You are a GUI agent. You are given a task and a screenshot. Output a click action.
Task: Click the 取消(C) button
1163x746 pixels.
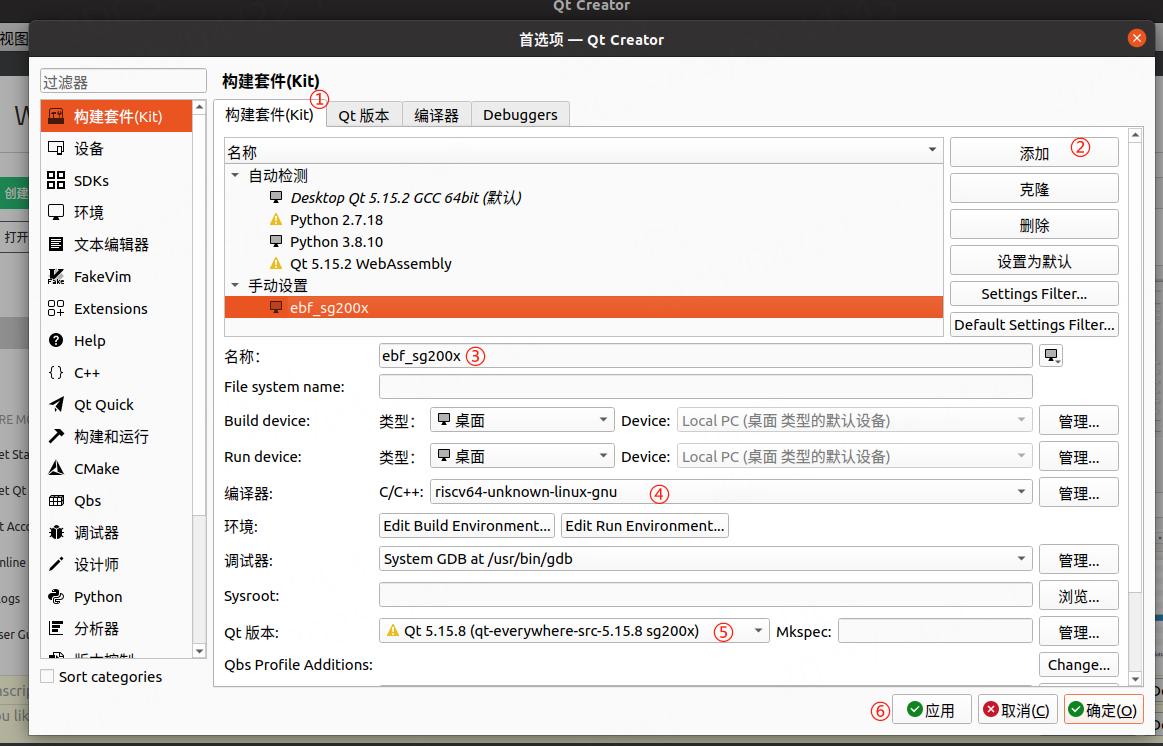tap(1017, 710)
